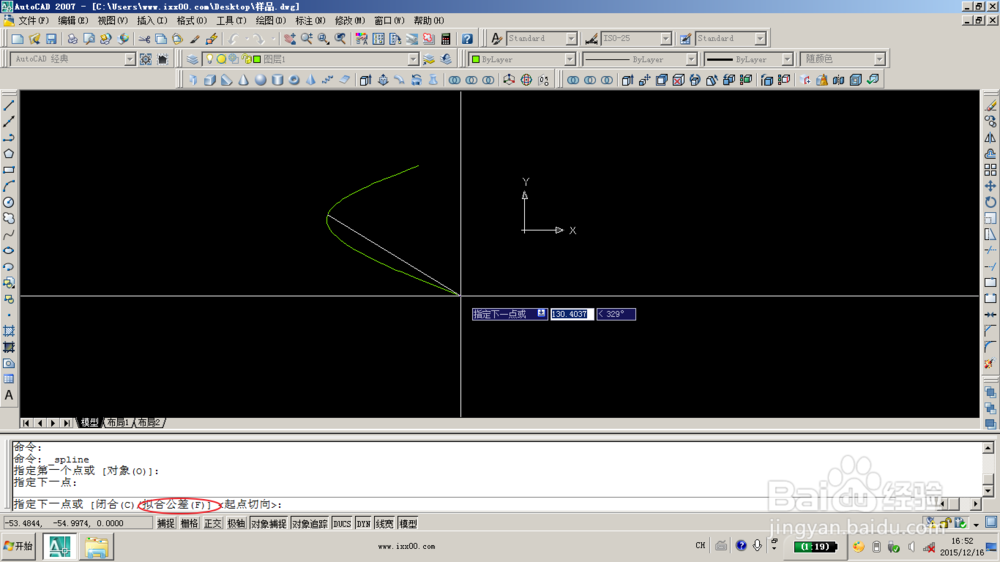Select the Multiline Text tool
Viewport: 1000px width, 562px height.
[9, 396]
